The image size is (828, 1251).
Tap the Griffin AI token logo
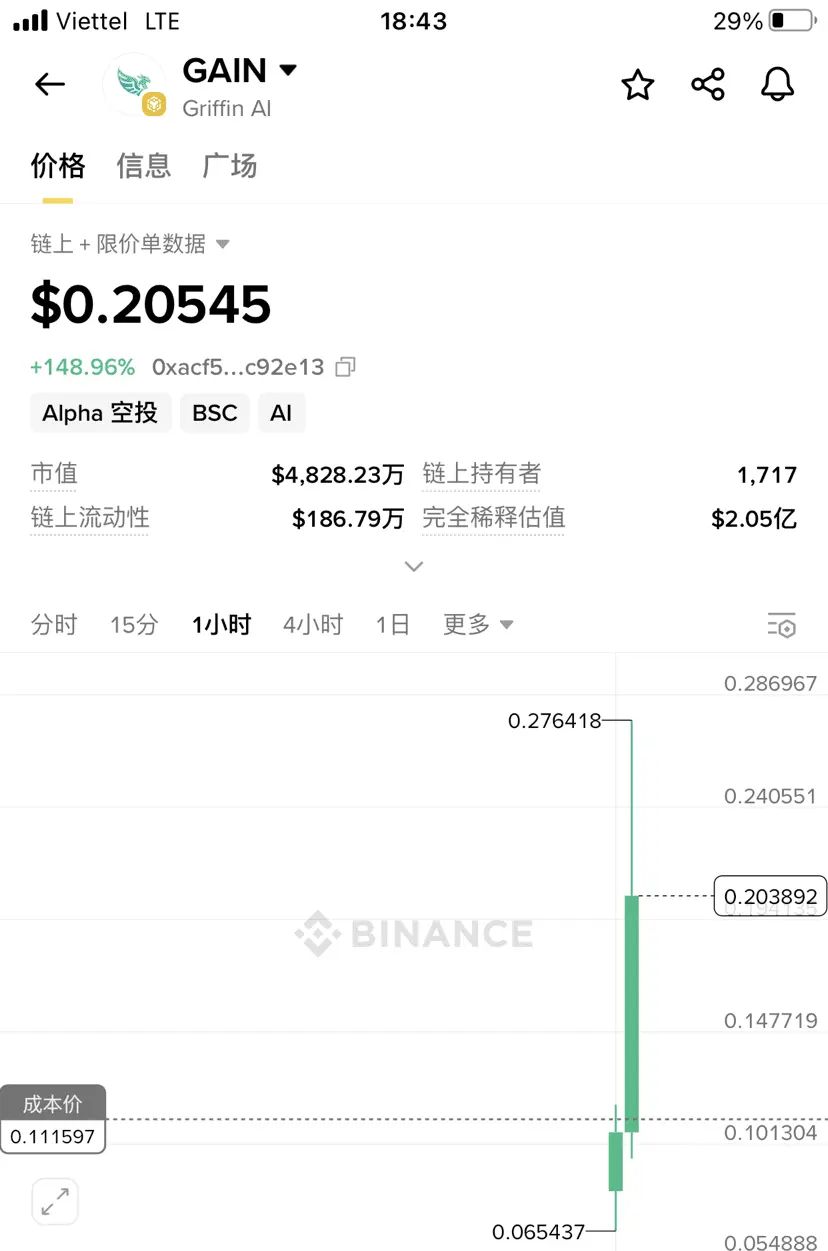click(134, 85)
